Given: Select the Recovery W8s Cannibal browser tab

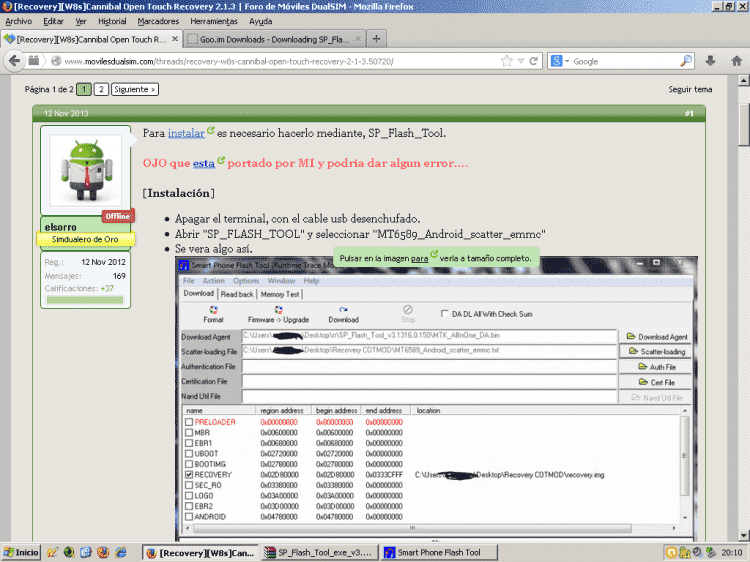Looking at the screenshot, I should (x=91, y=39).
